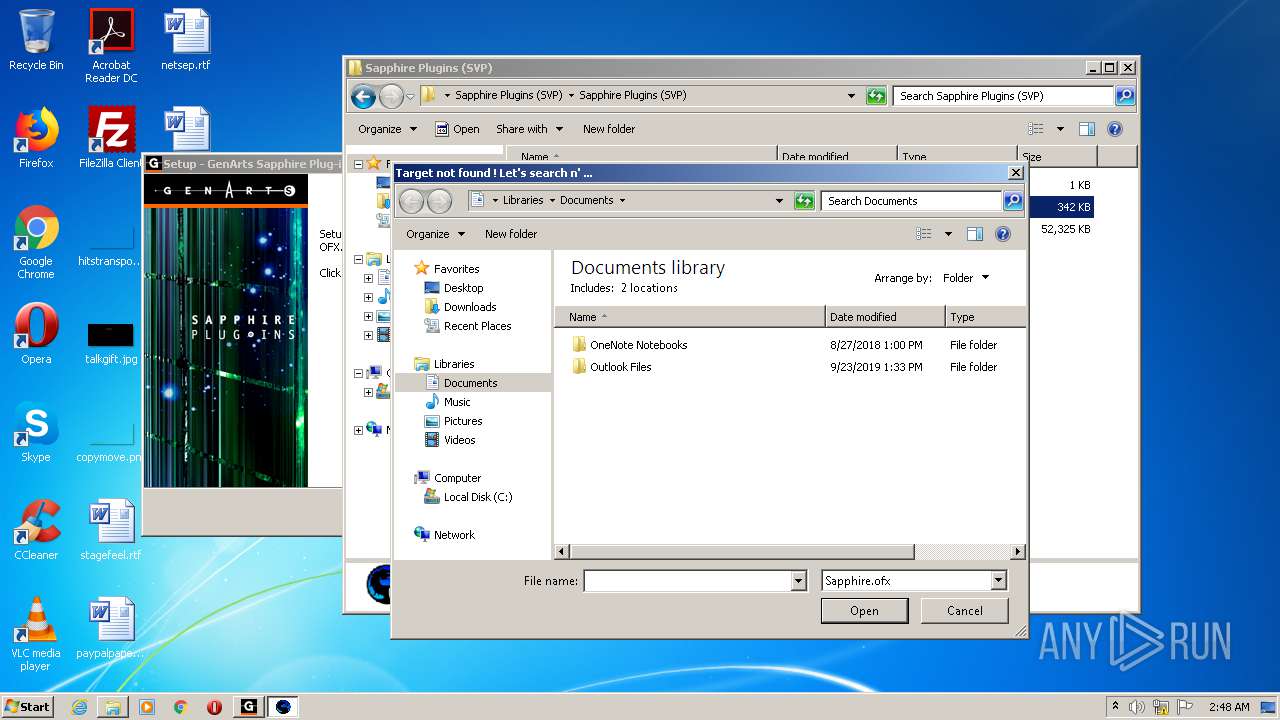Open help icon in file dialog

pyautogui.click(x=1003, y=234)
